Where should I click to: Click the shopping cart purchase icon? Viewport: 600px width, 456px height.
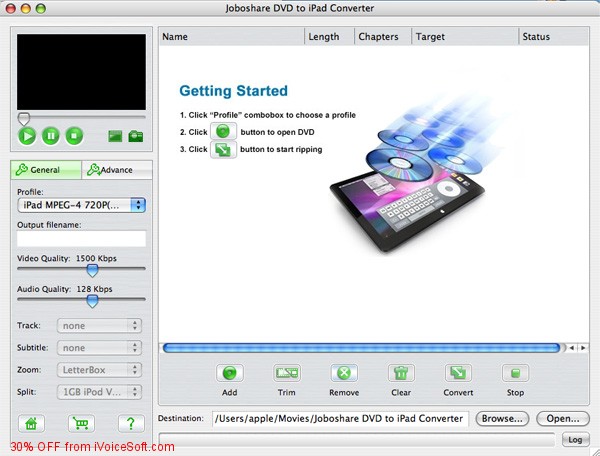point(81,423)
